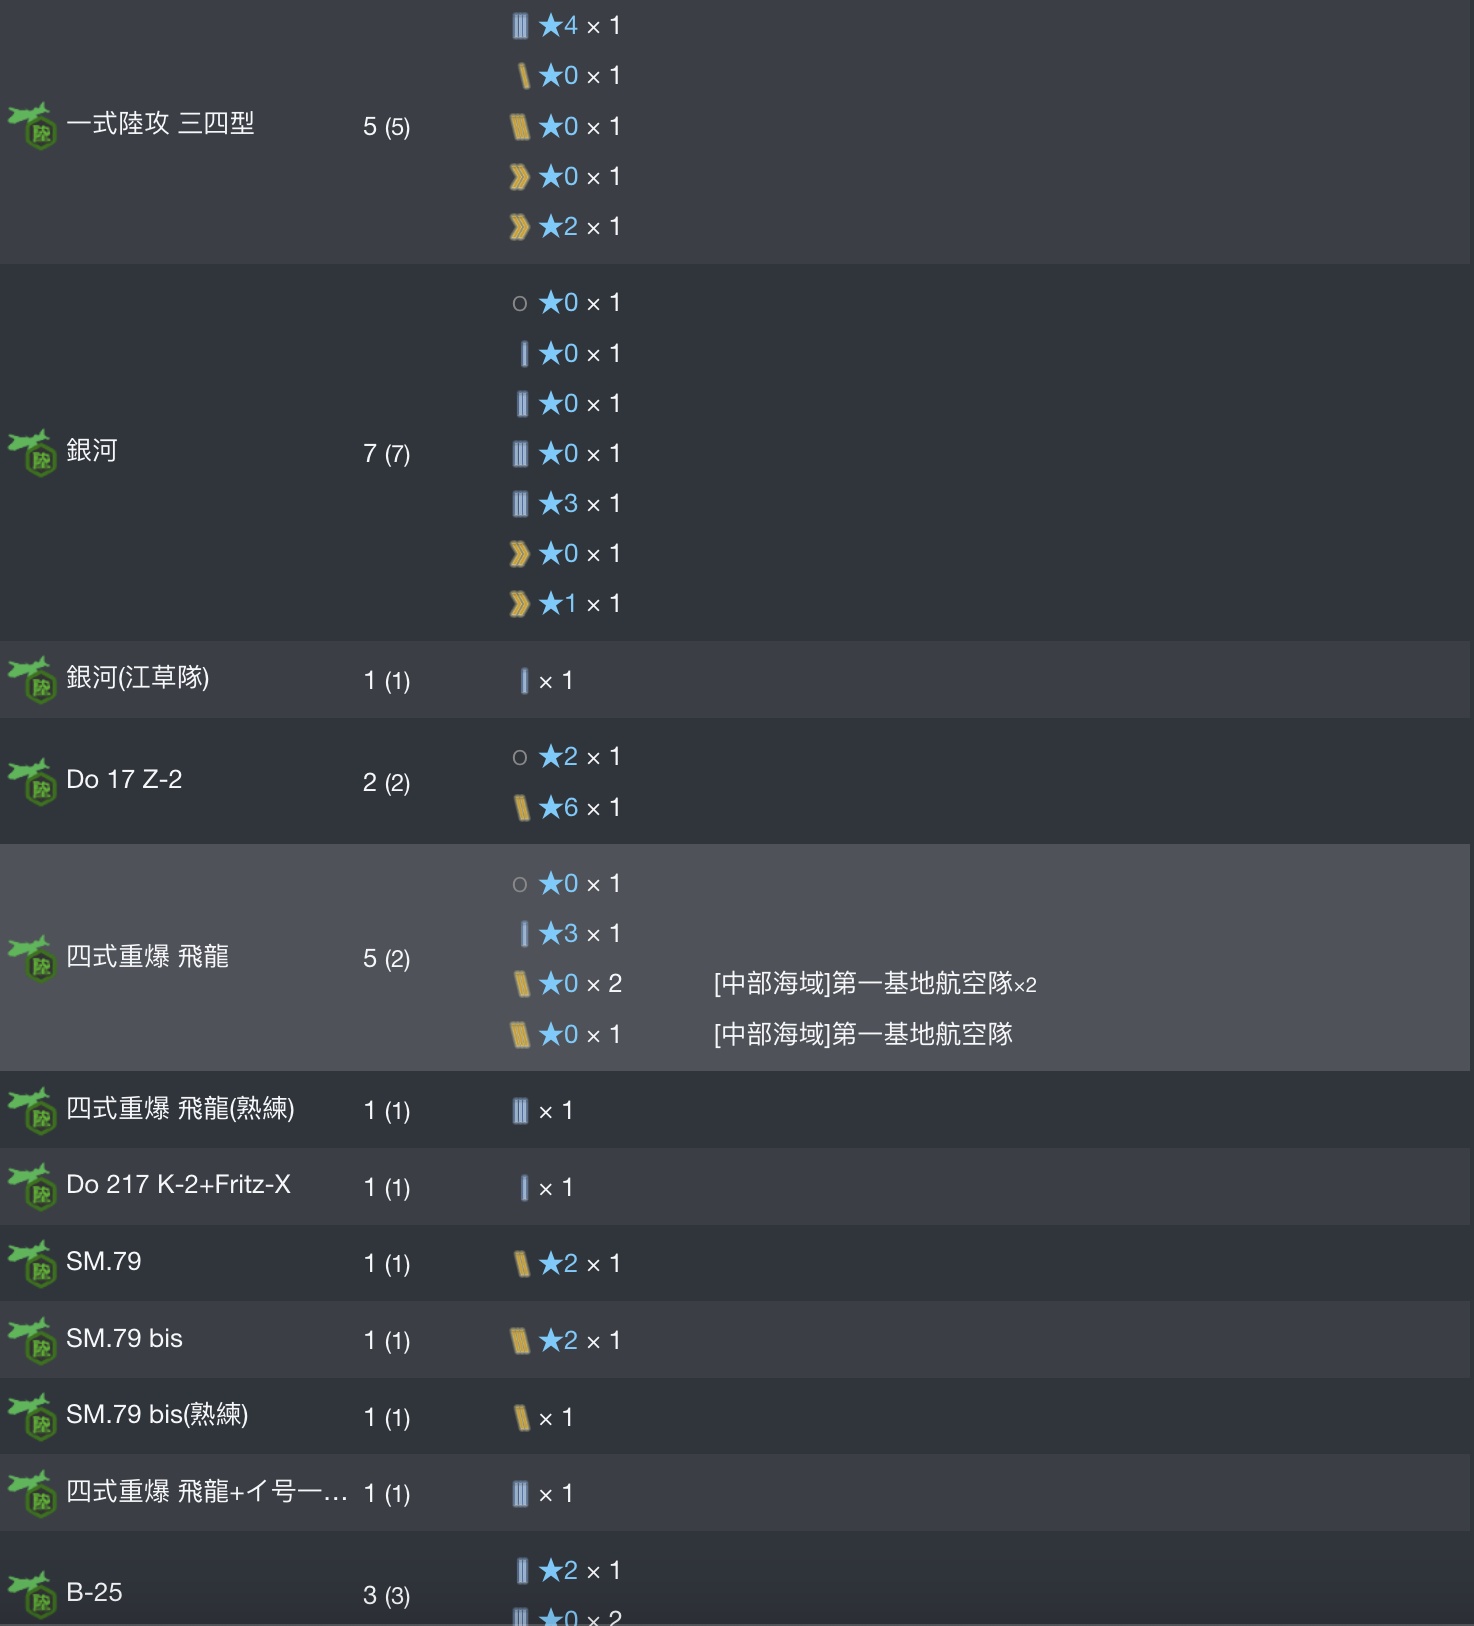
Task: Select the equipment name SM.79 bis
Action: click(124, 1338)
